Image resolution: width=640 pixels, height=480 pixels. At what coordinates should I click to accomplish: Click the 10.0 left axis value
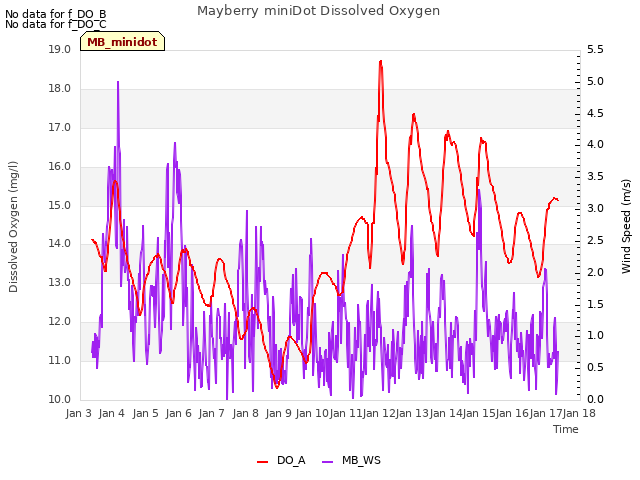pos(60,400)
